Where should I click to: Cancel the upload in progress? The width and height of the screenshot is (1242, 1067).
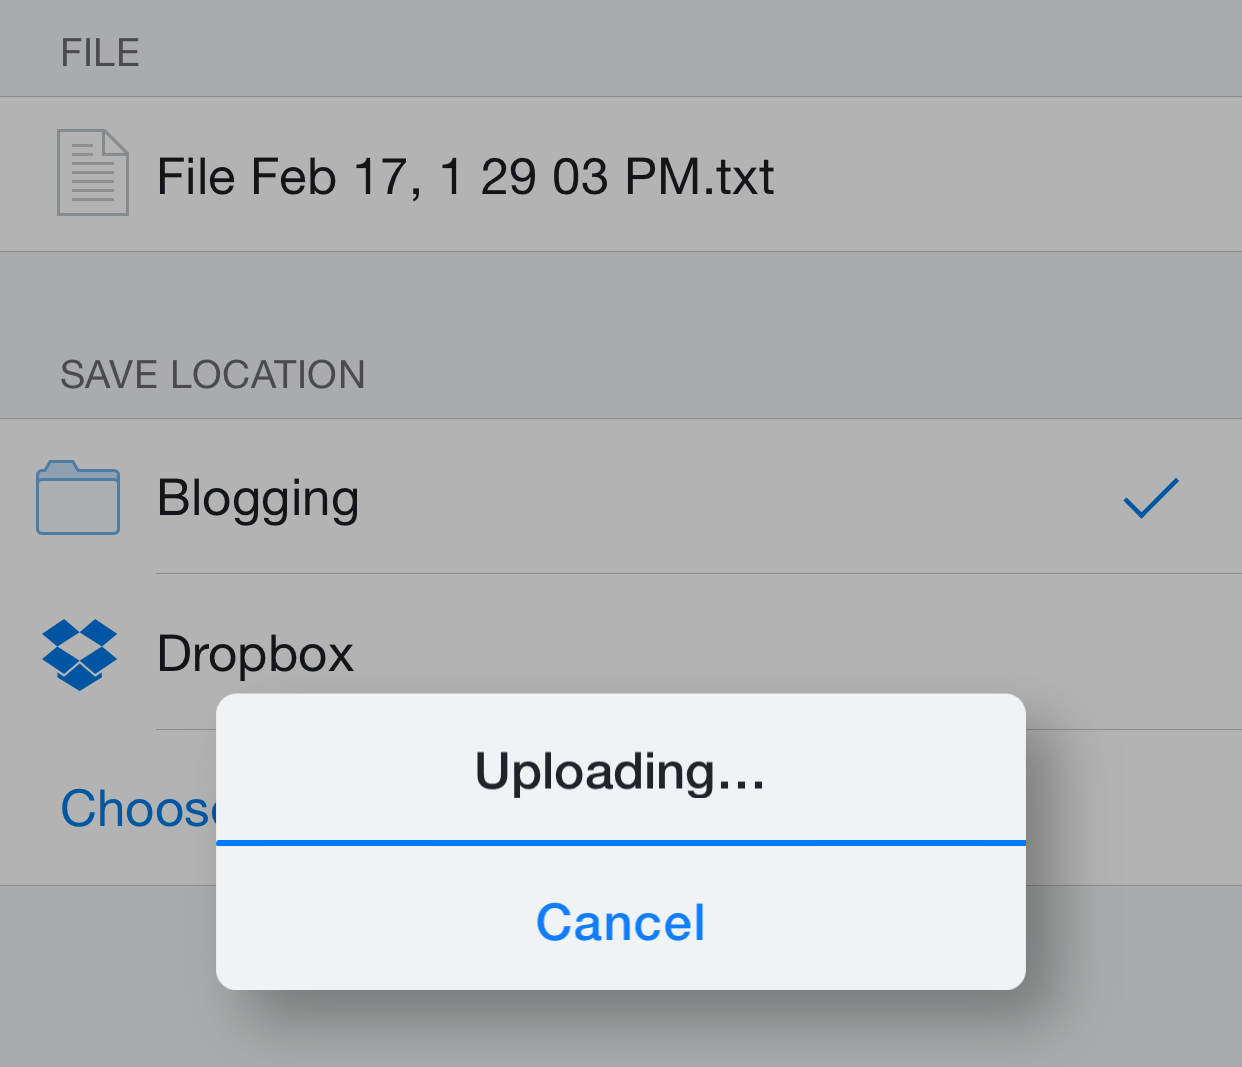click(620, 922)
